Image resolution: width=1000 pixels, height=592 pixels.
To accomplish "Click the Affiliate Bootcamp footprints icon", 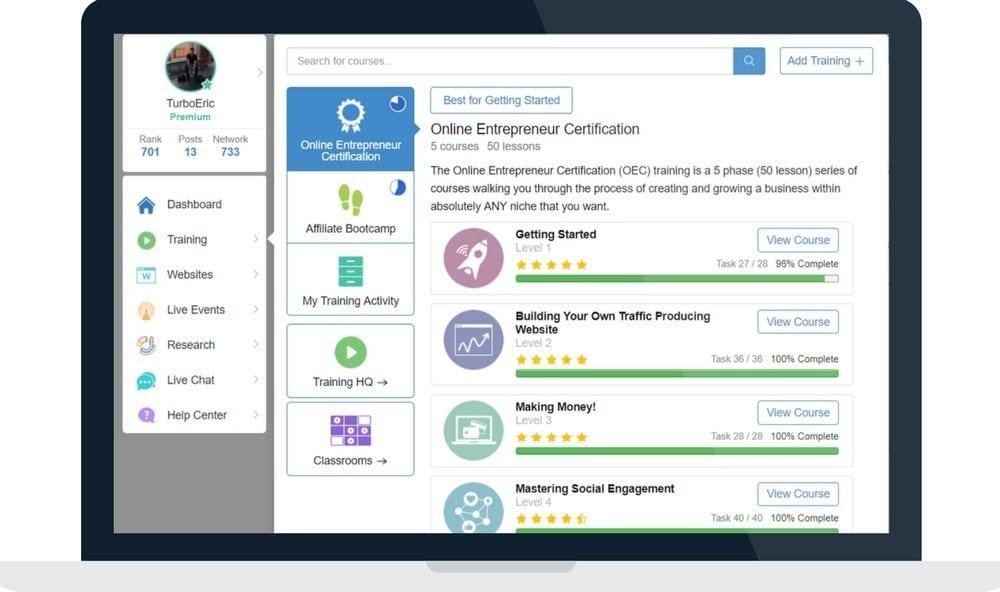I will click(x=350, y=200).
